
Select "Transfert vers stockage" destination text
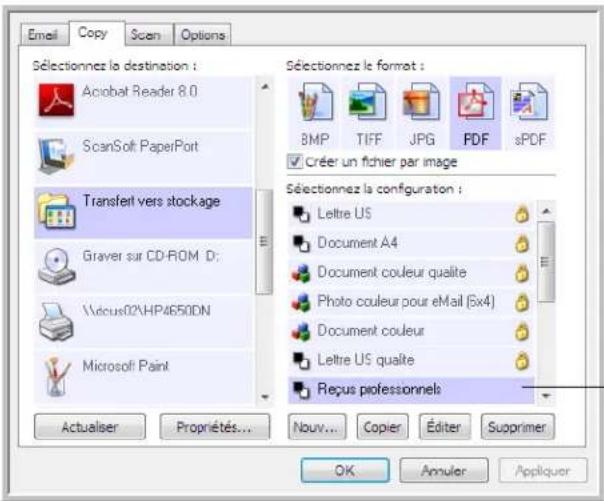tap(151, 201)
